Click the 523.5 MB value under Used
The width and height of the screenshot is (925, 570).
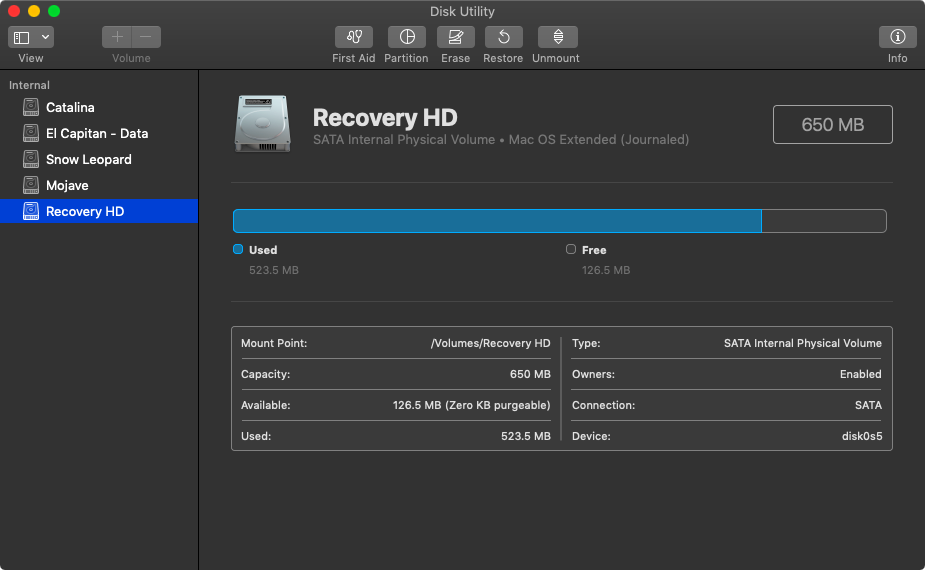pyautogui.click(x=274, y=270)
